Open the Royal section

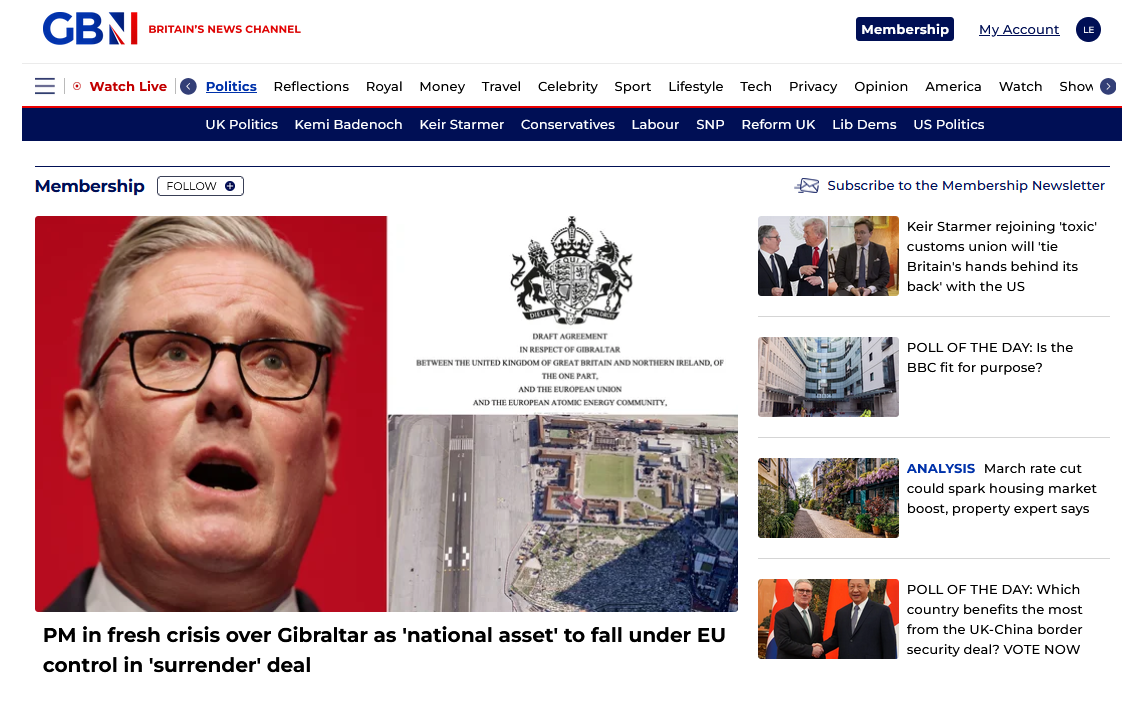pos(384,86)
